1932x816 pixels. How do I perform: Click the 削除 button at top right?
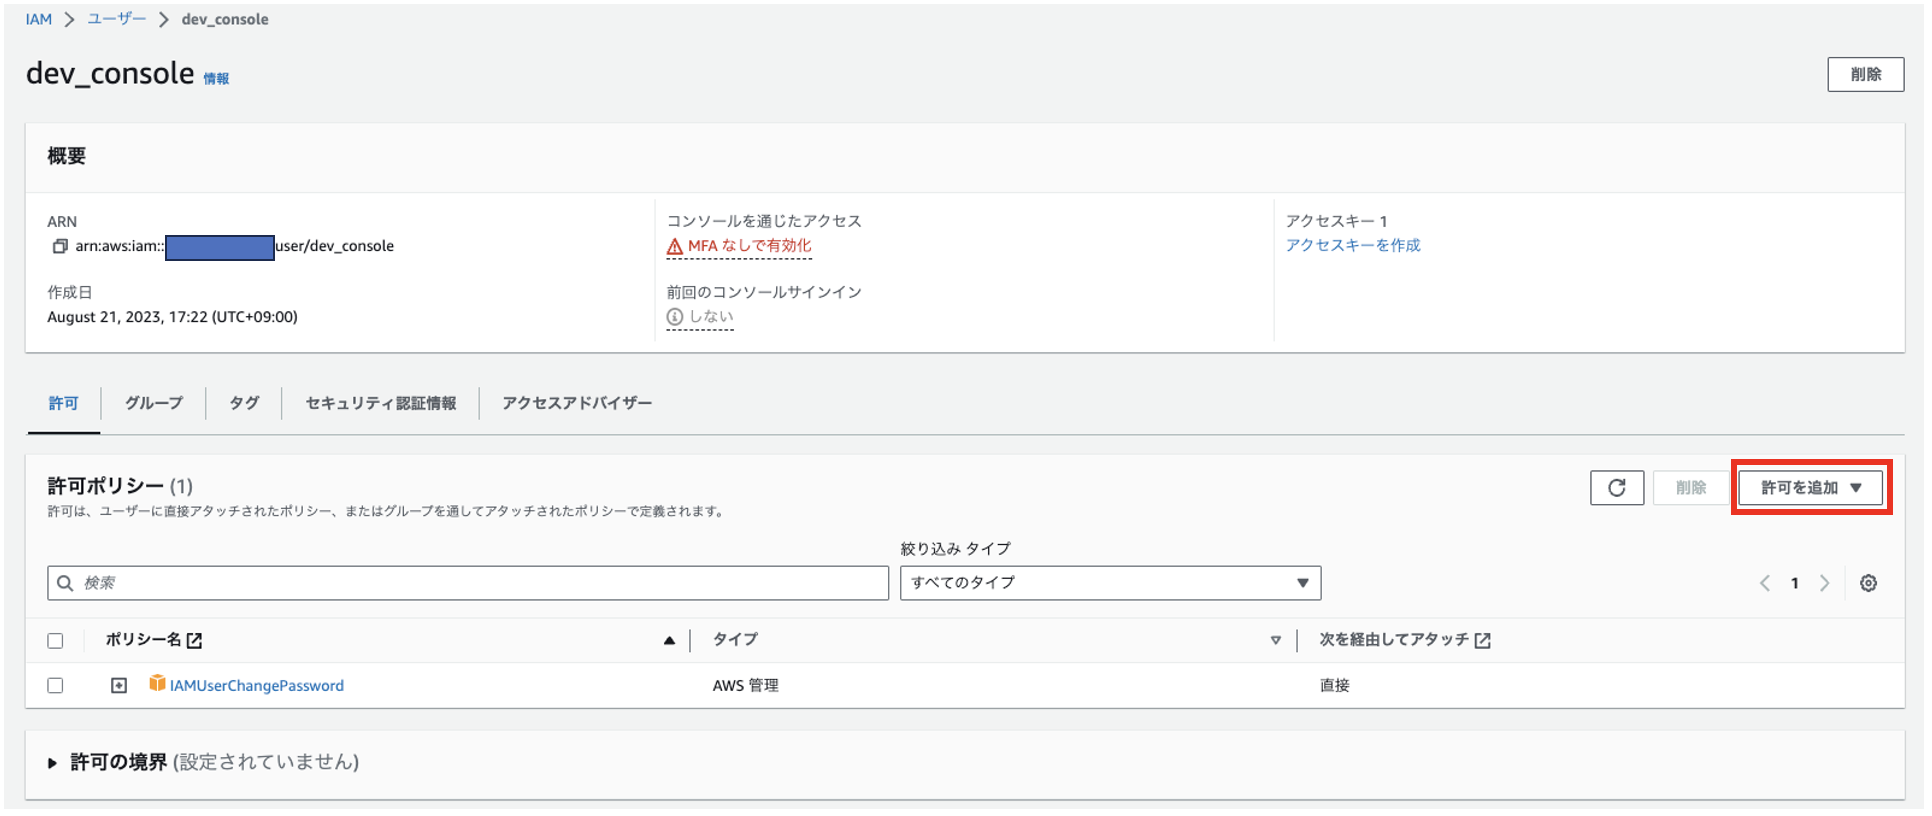tap(1865, 75)
